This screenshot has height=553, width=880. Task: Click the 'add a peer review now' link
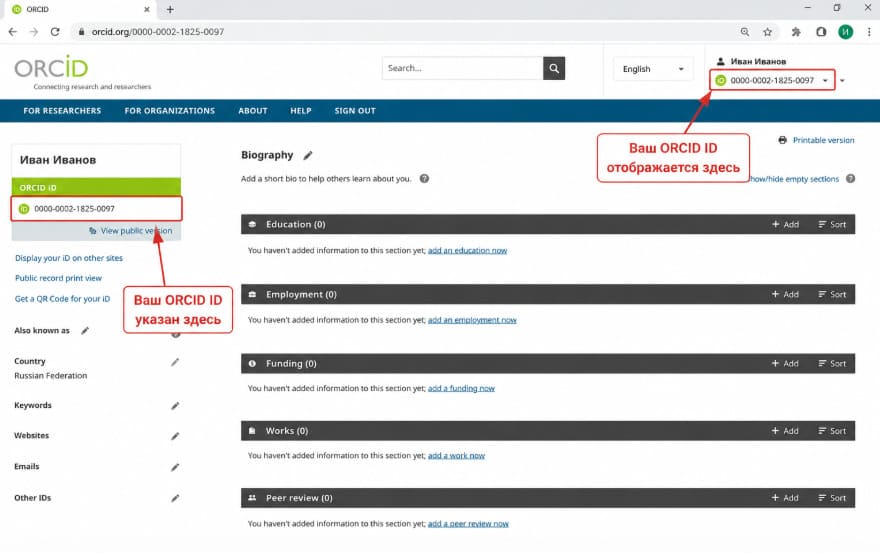pyautogui.click(x=468, y=524)
